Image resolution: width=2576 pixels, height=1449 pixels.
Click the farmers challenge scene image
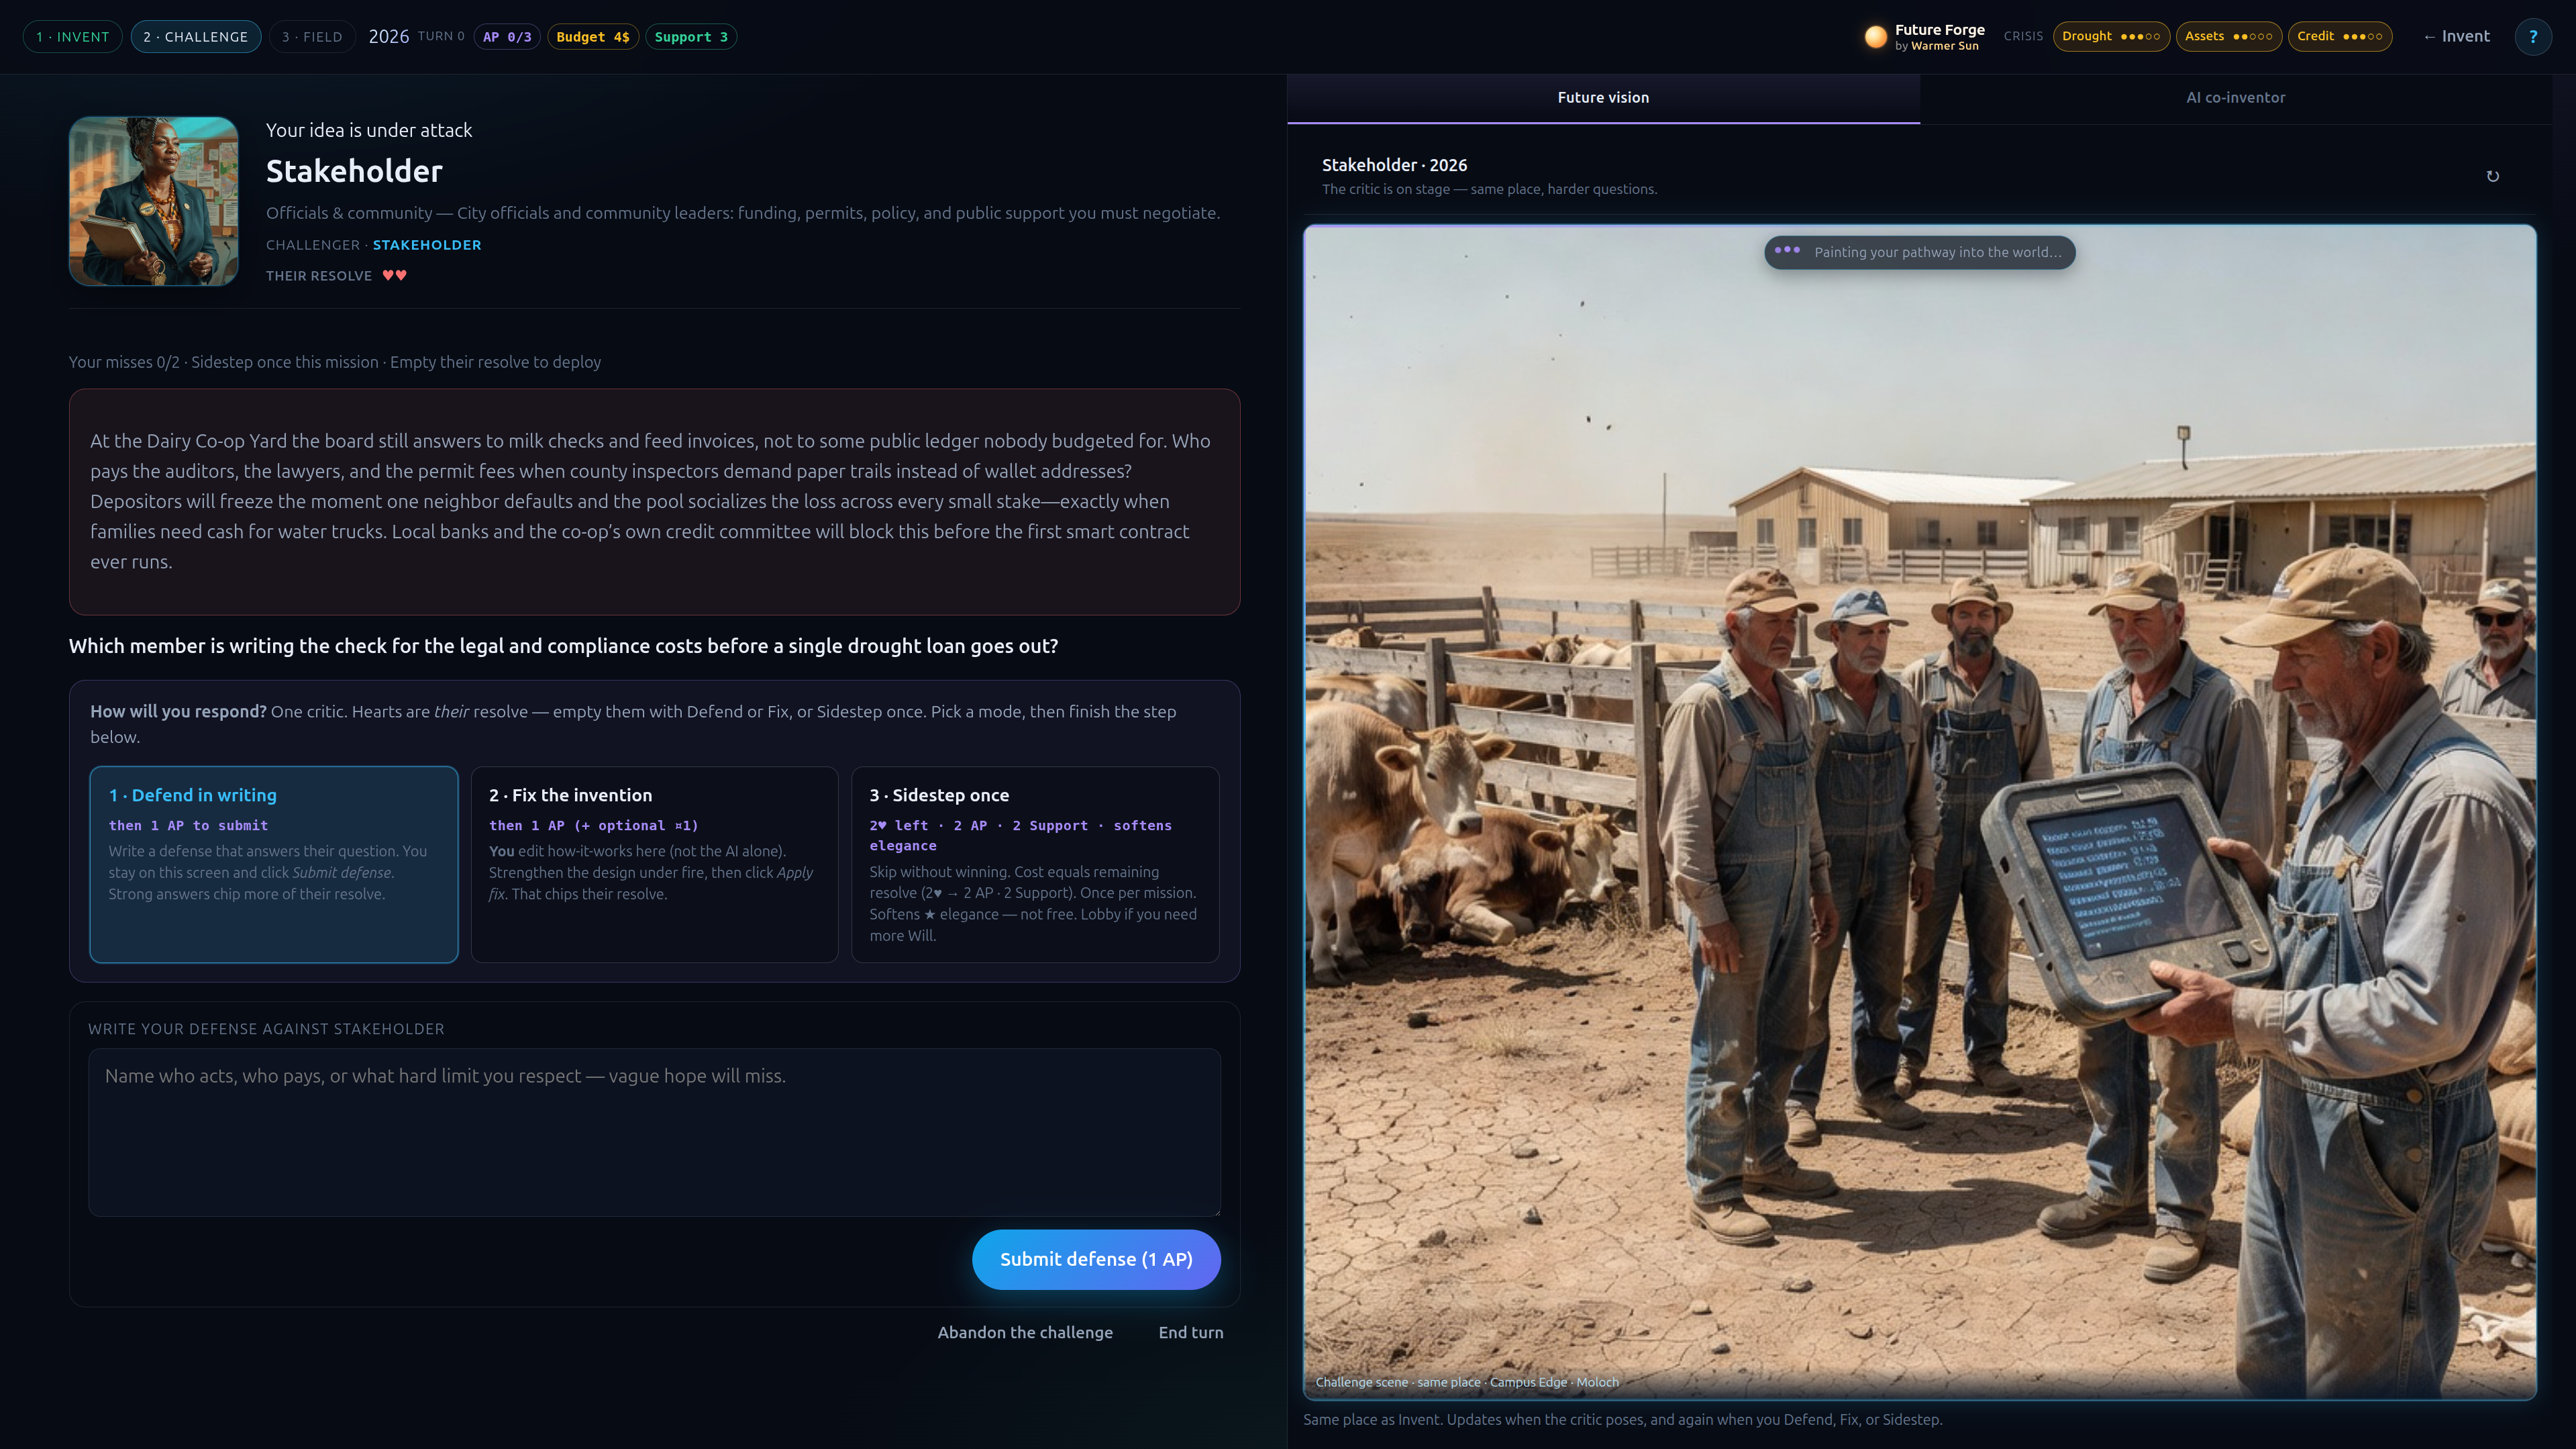(1919, 812)
